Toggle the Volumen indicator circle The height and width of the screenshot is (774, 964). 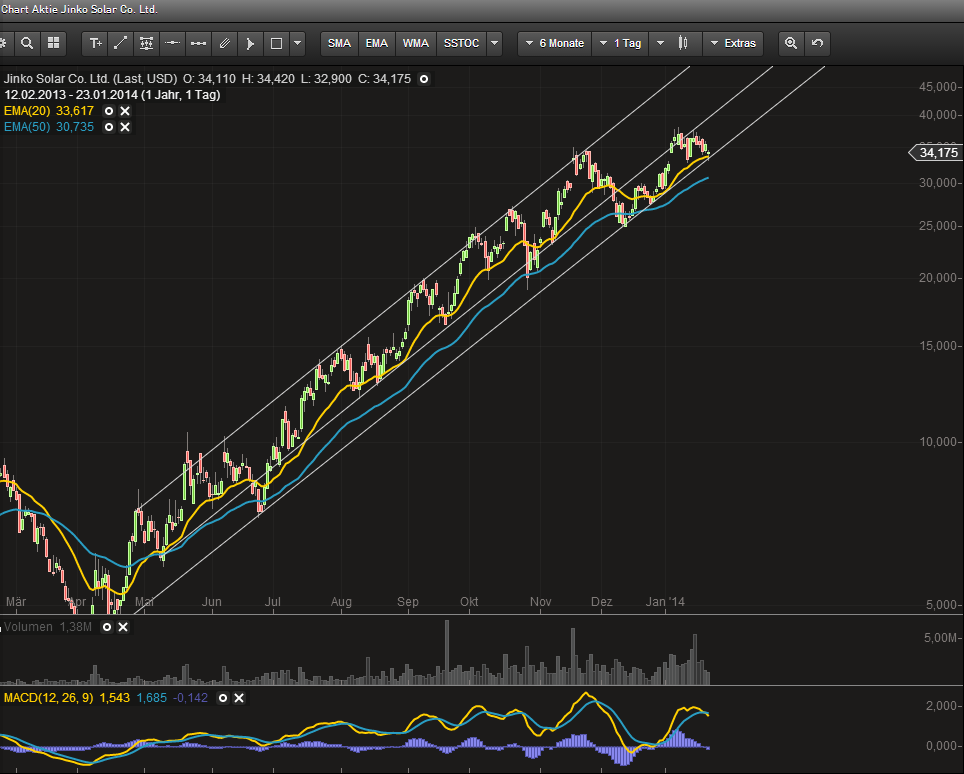coord(107,626)
